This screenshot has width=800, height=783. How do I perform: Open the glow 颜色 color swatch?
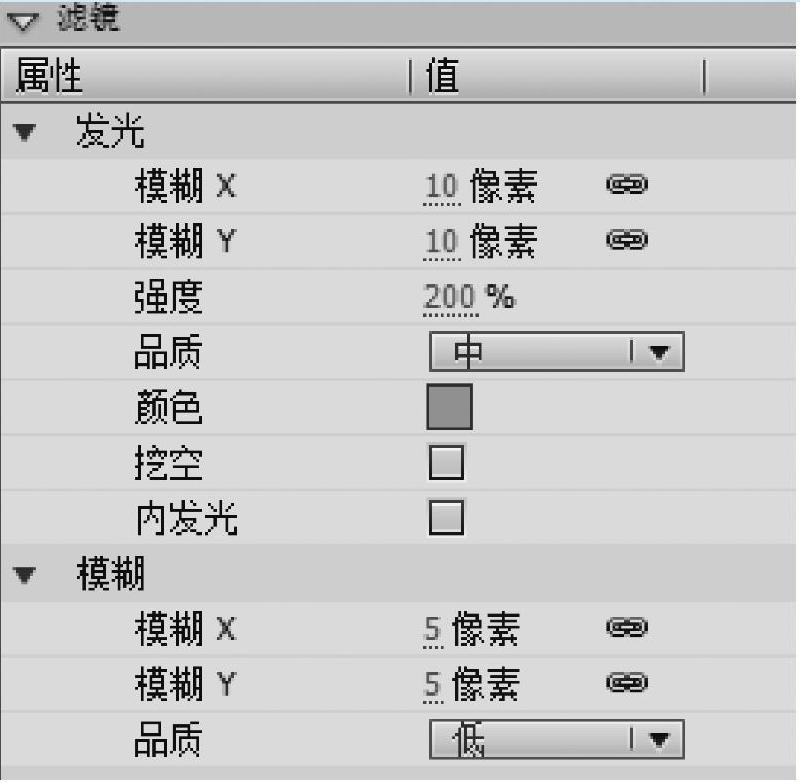point(449,407)
